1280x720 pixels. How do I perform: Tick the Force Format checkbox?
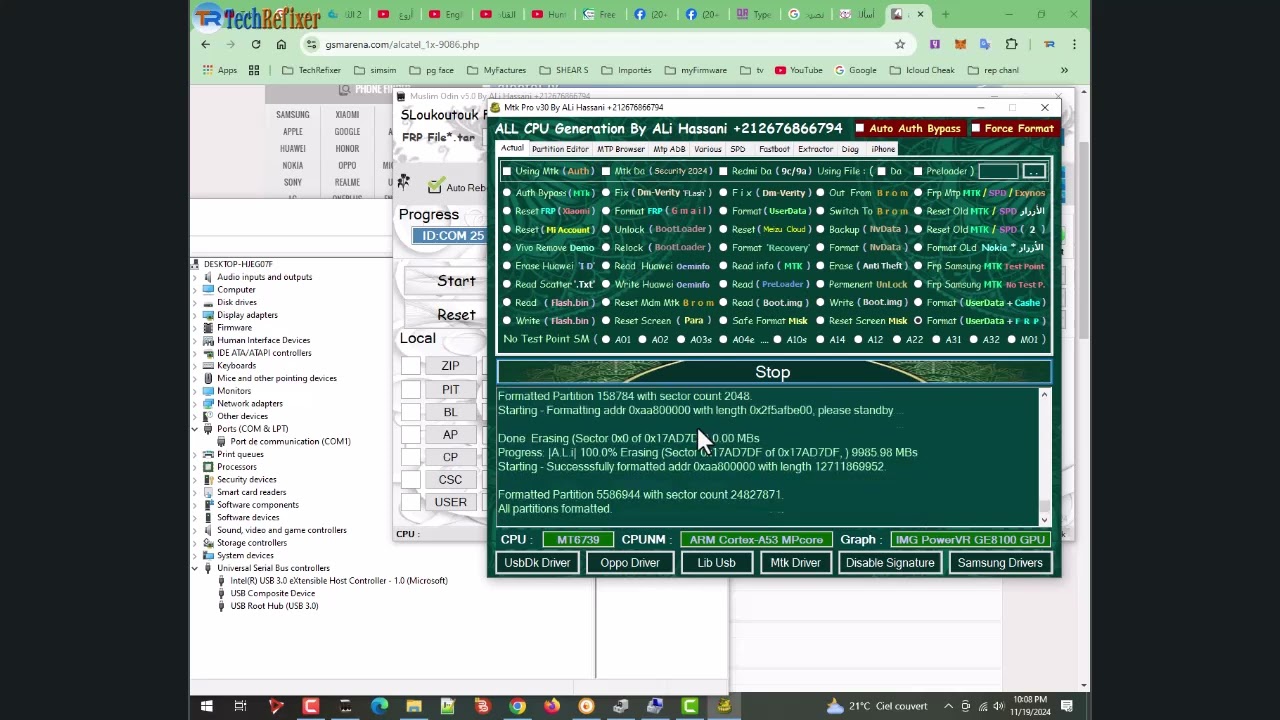(x=976, y=128)
